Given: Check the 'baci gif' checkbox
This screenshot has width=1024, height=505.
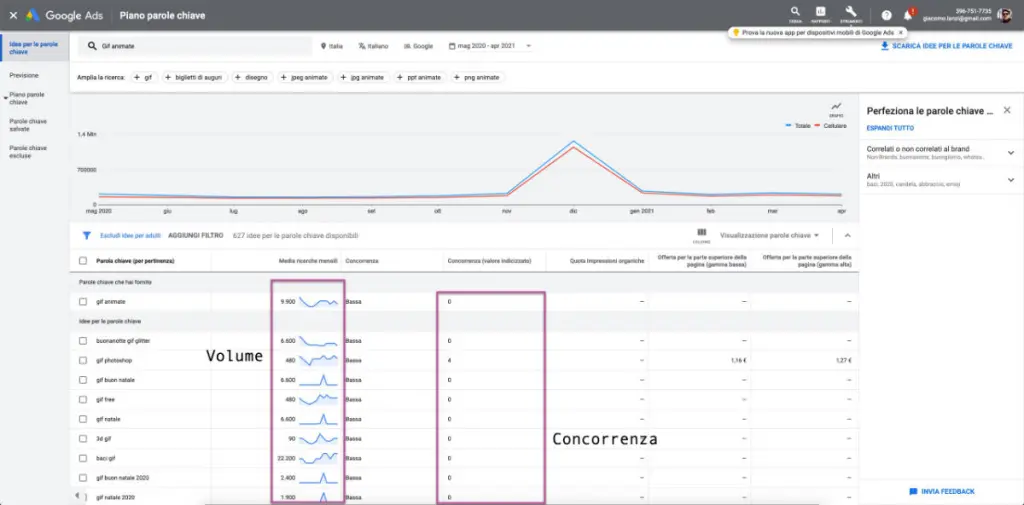Looking at the screenshot, I should click(83, 458).
